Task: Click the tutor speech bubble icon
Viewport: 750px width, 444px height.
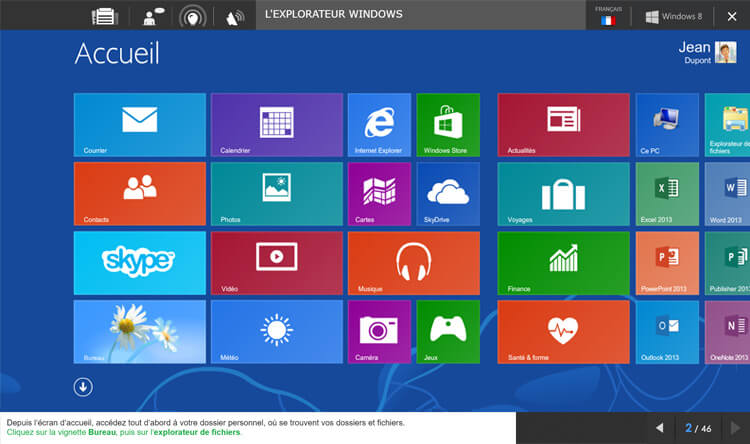Action: coord(154,17)
